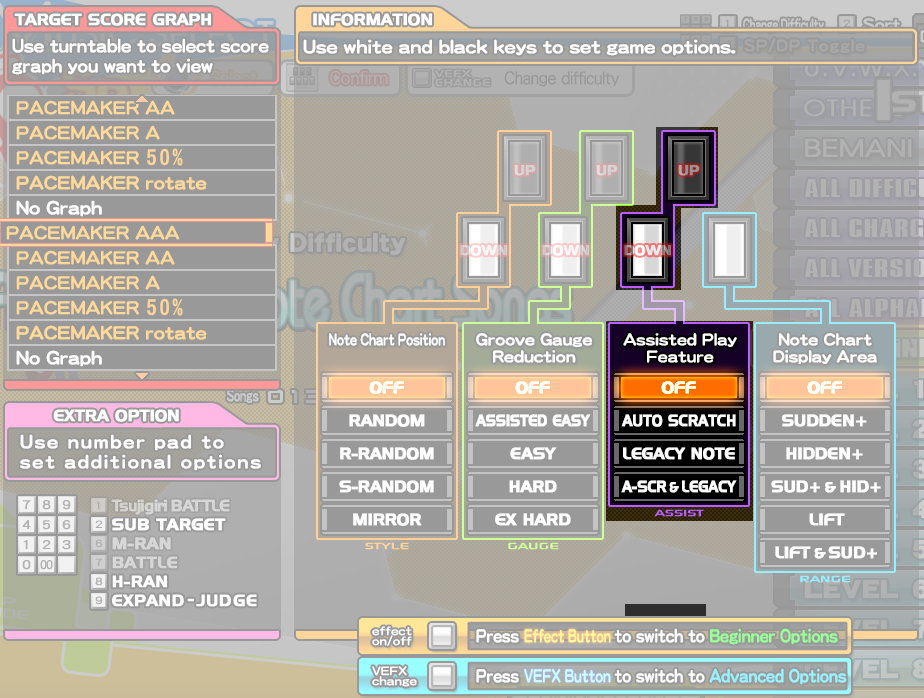Click up arrow atop target score list
924x698 pixels.
click(142, 98)
